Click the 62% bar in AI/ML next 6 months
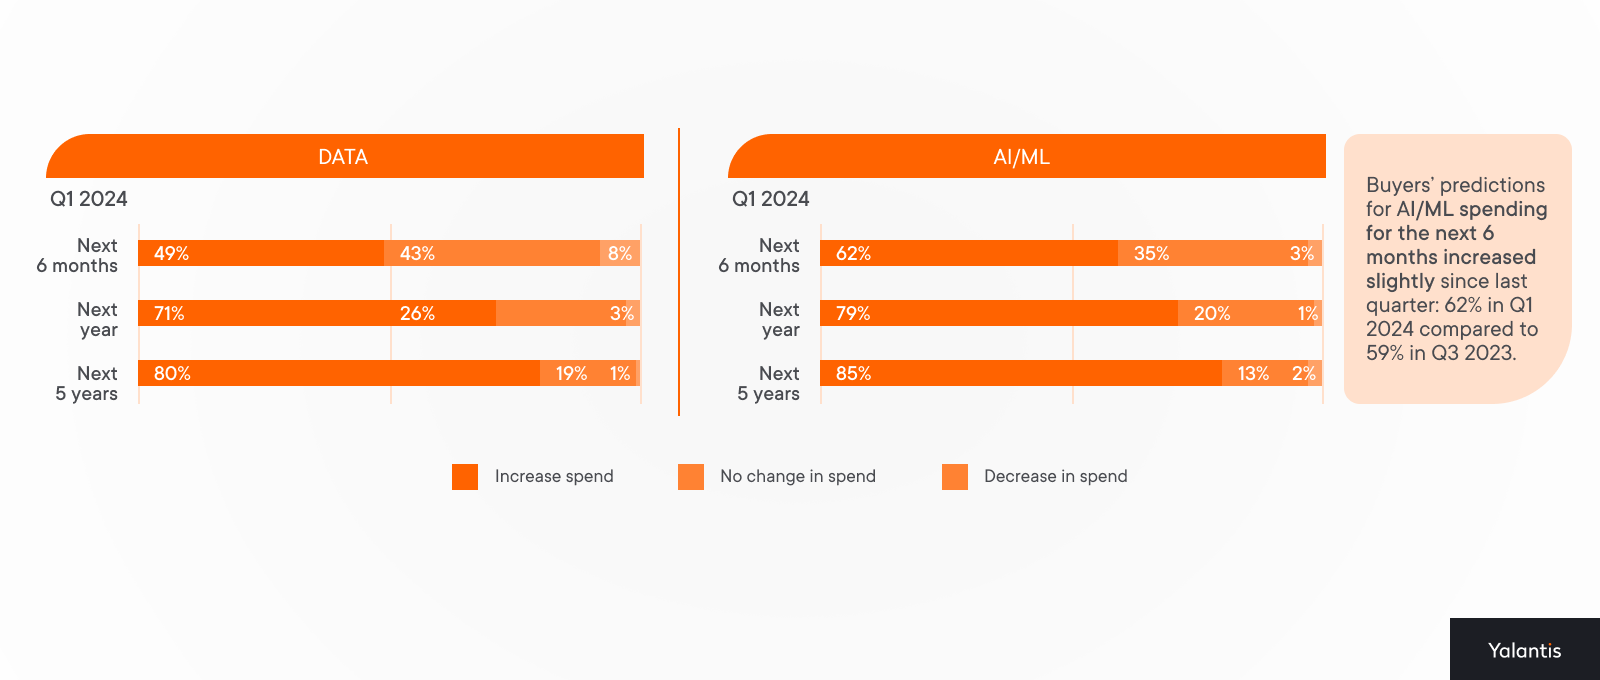Screen dimensions: 1600x680 (x=969, y=253)
